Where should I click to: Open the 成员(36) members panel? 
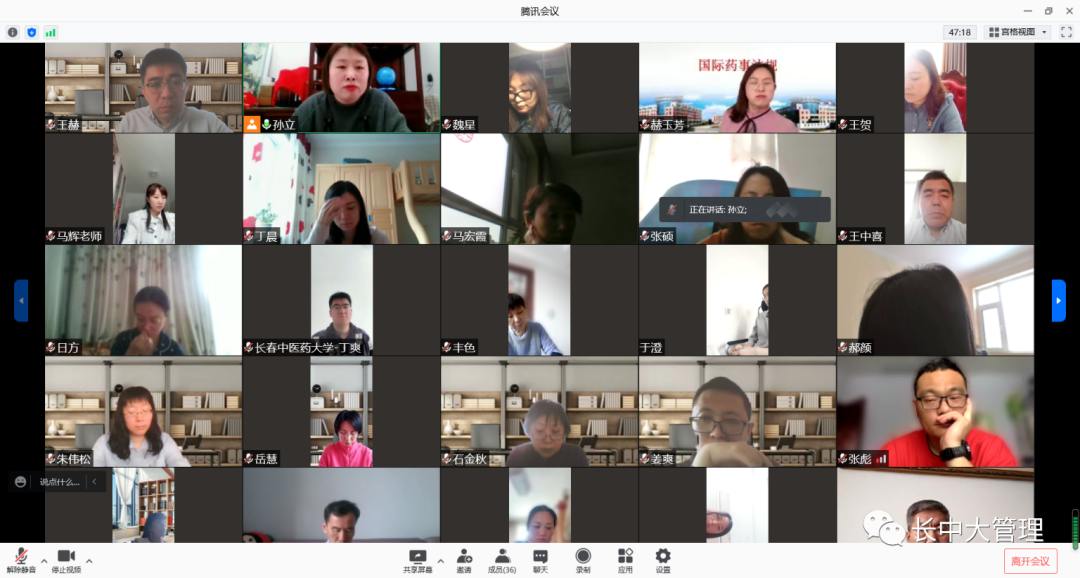pos(502,560)
